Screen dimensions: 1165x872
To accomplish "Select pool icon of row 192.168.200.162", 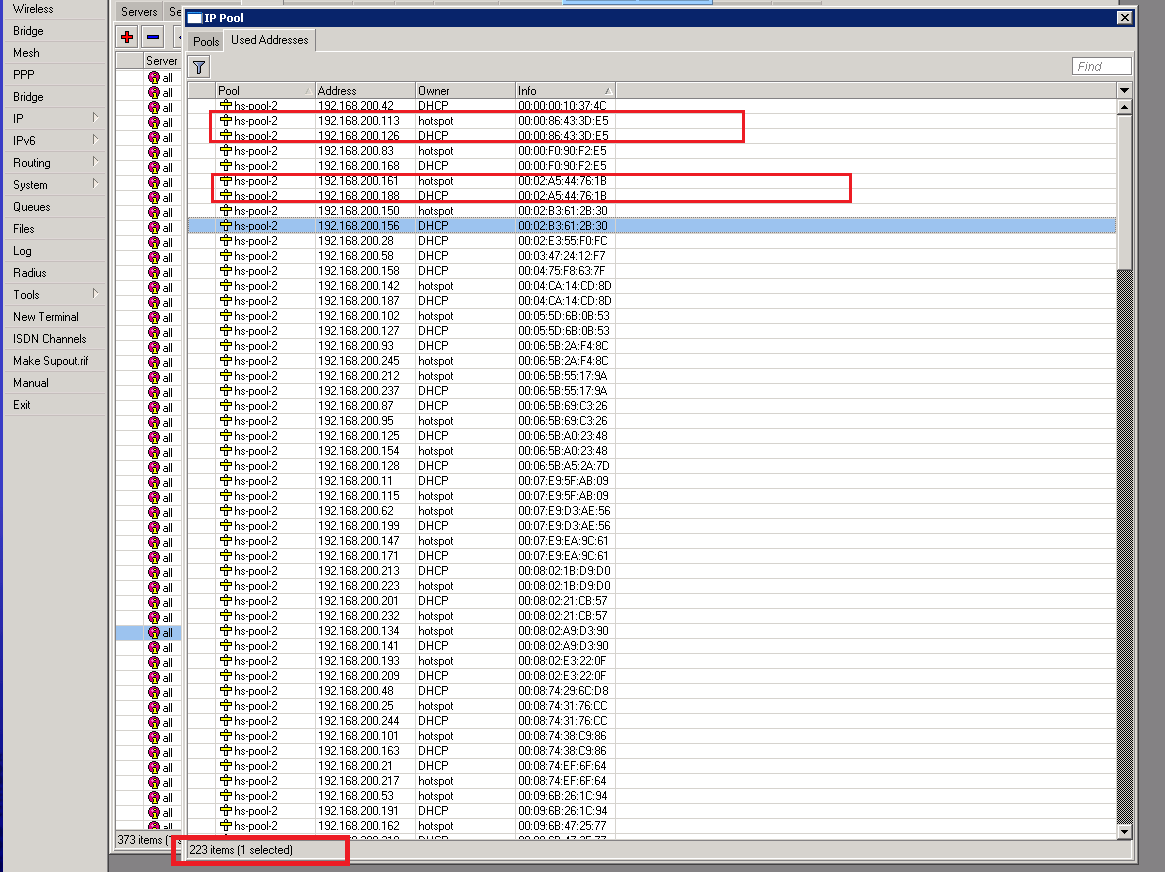I will (226, 826).
